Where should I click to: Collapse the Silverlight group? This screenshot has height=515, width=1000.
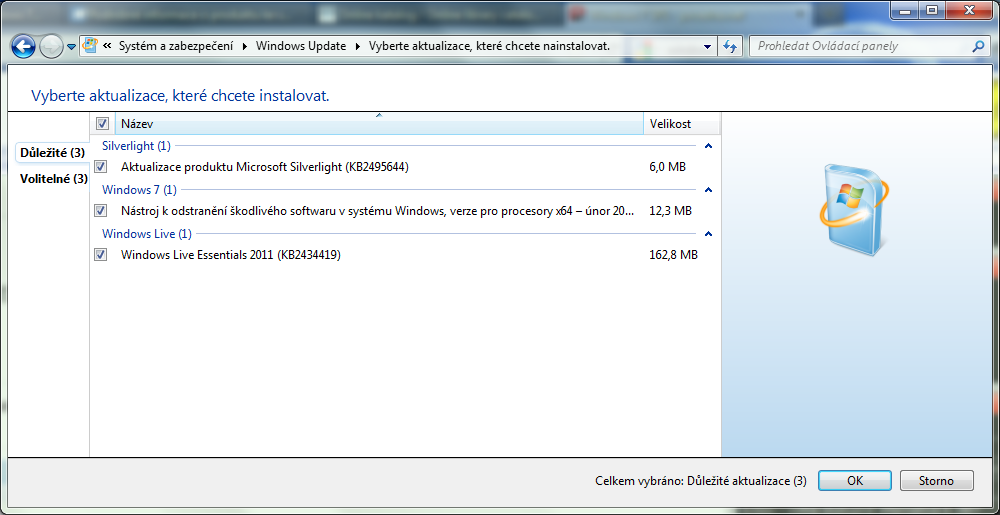[x=708, y=146]
